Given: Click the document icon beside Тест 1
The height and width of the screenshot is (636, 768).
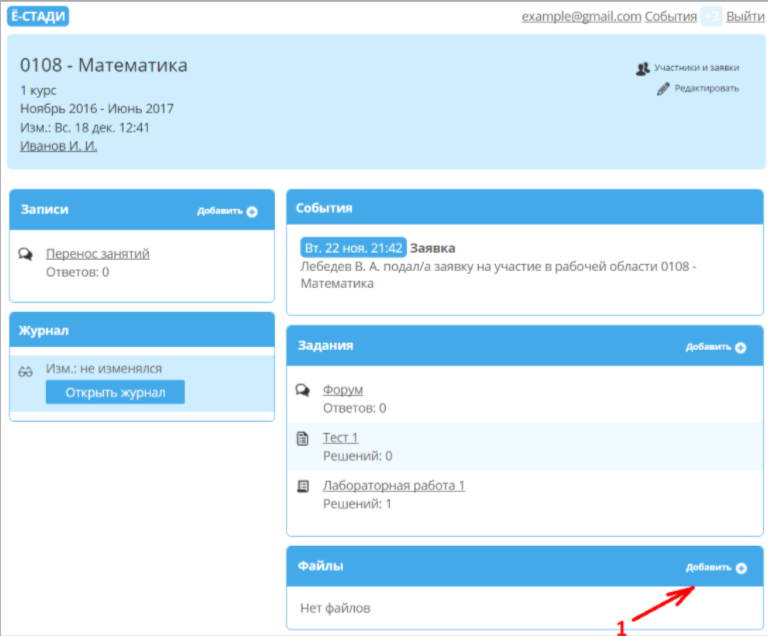Looking at the screenshot, I should pos(303,439).
